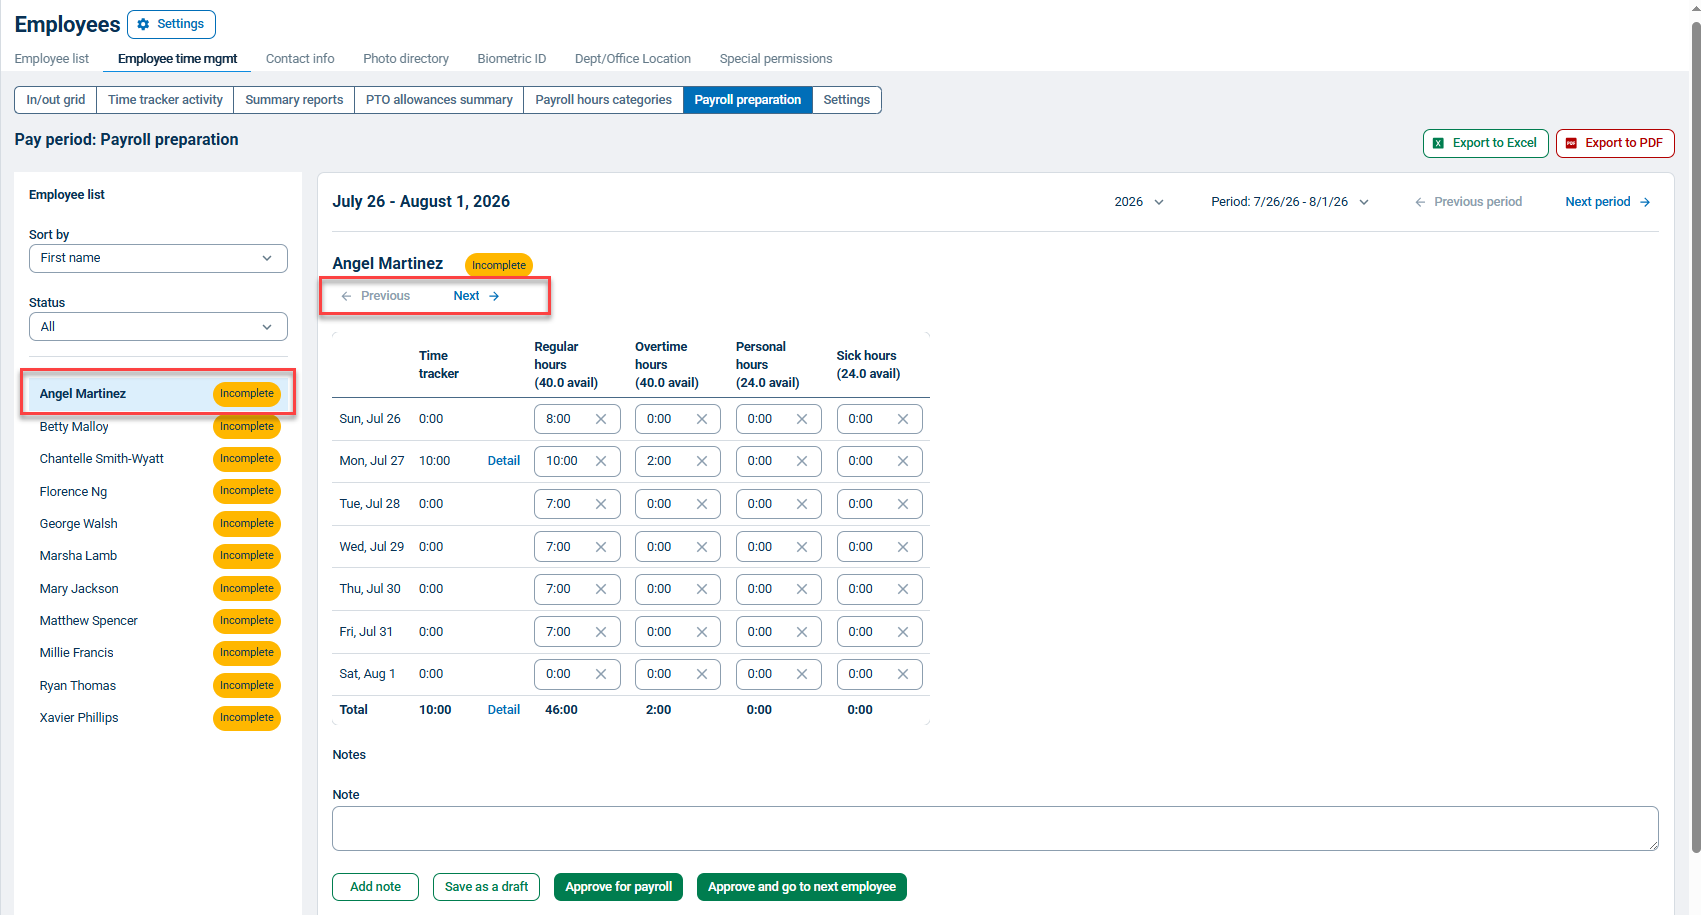Open the Status All dropdown
1701x915 pixels.
158,327
